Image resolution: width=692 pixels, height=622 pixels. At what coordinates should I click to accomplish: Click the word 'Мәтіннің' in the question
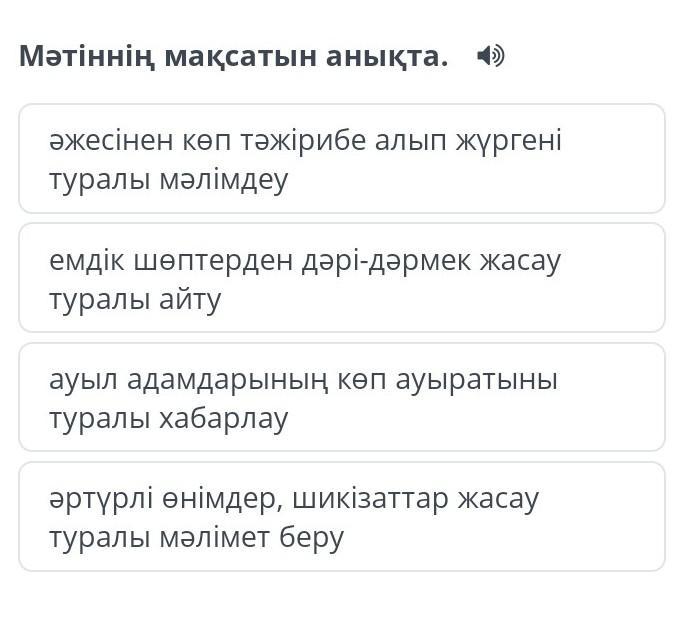tap(87, 57)
